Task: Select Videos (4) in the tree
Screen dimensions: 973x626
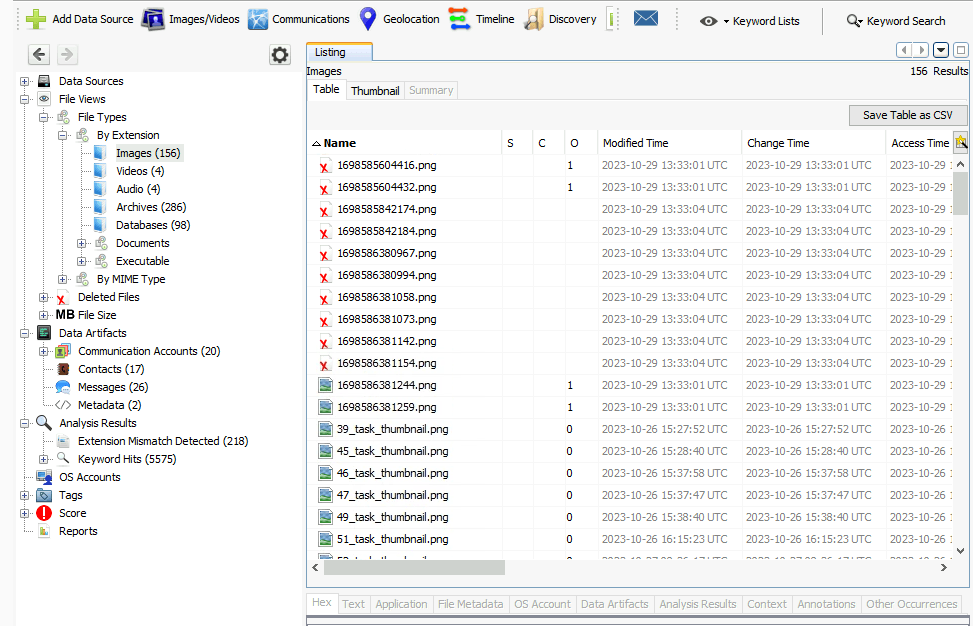Action: [x=140, y=171]
